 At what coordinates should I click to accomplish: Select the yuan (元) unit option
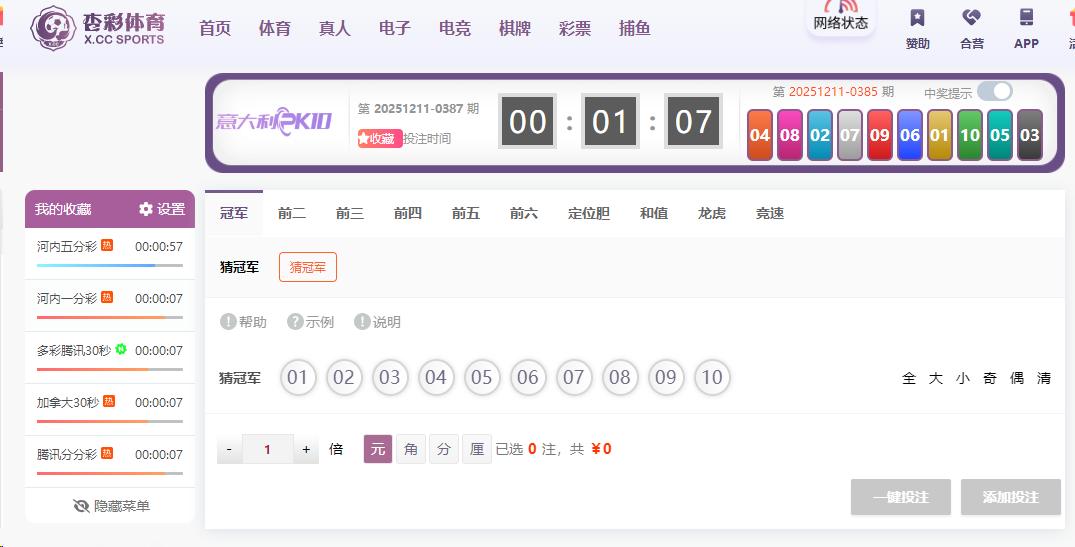click(x=378, y=449)
